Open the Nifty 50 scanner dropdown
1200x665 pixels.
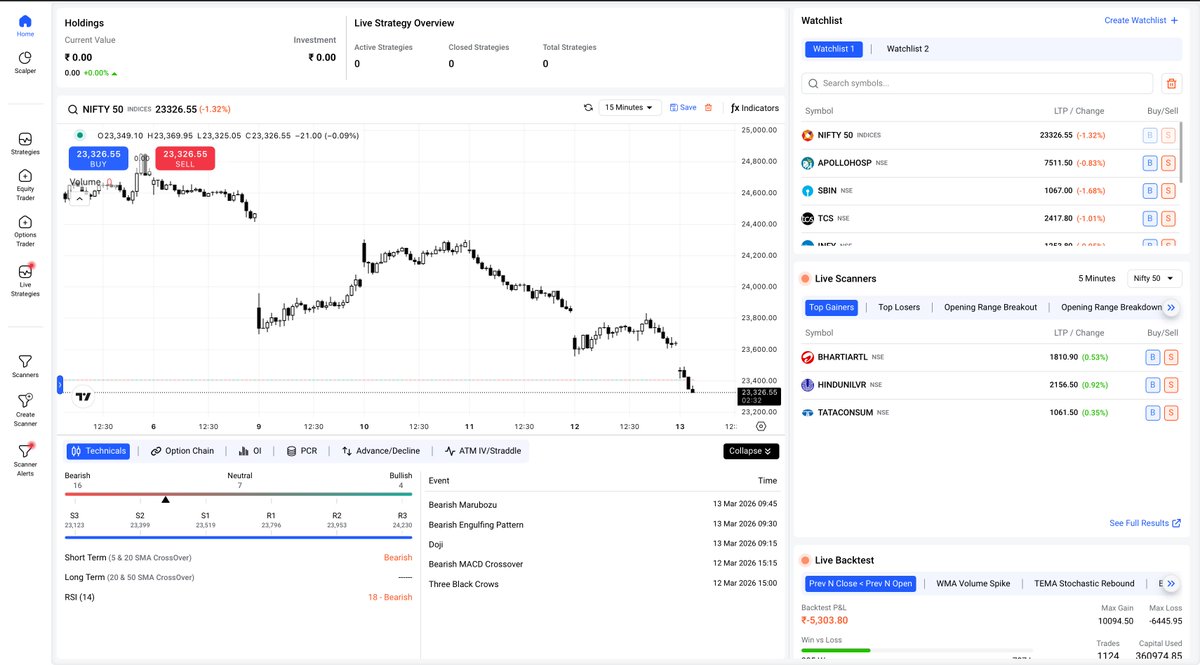(1154, 278)
